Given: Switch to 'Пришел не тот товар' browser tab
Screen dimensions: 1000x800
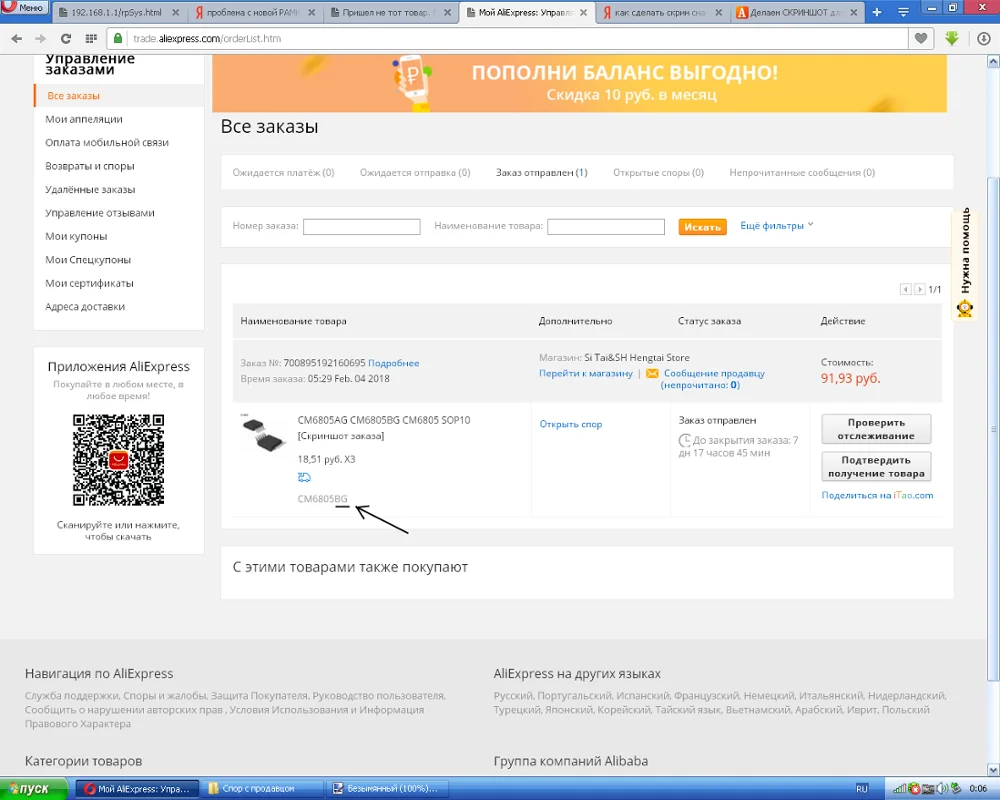Looking at the screenshot, I should (390, 12).
